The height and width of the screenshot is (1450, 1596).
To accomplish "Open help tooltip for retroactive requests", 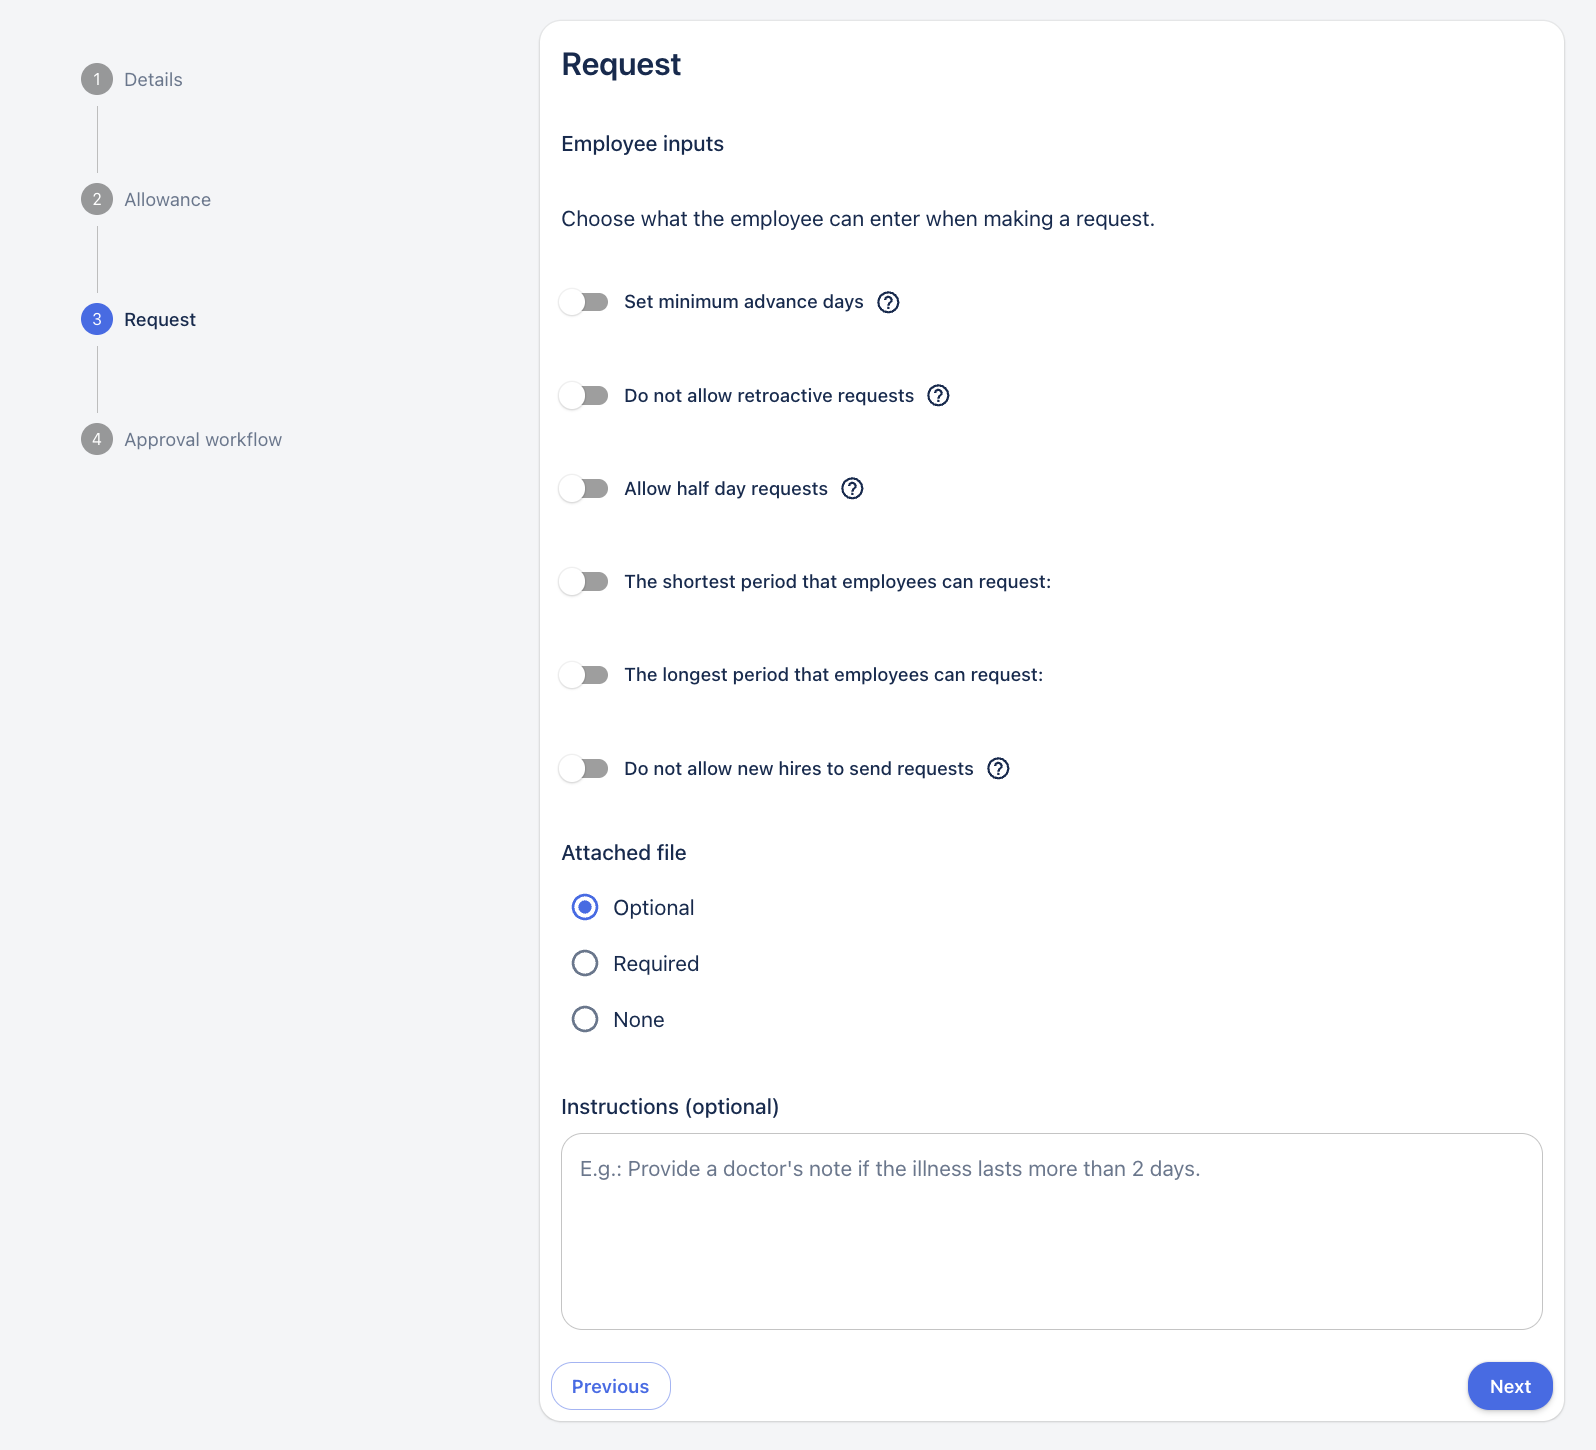I will coord(938,395).
